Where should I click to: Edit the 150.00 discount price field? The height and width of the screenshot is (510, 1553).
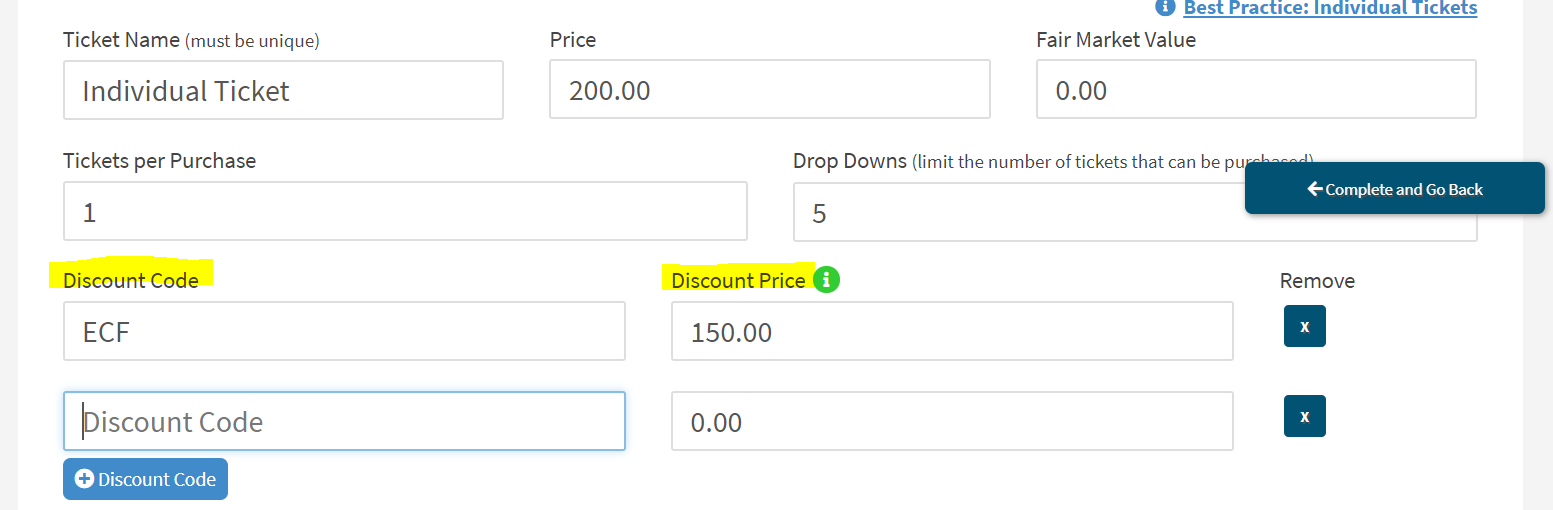pos(951,331)
